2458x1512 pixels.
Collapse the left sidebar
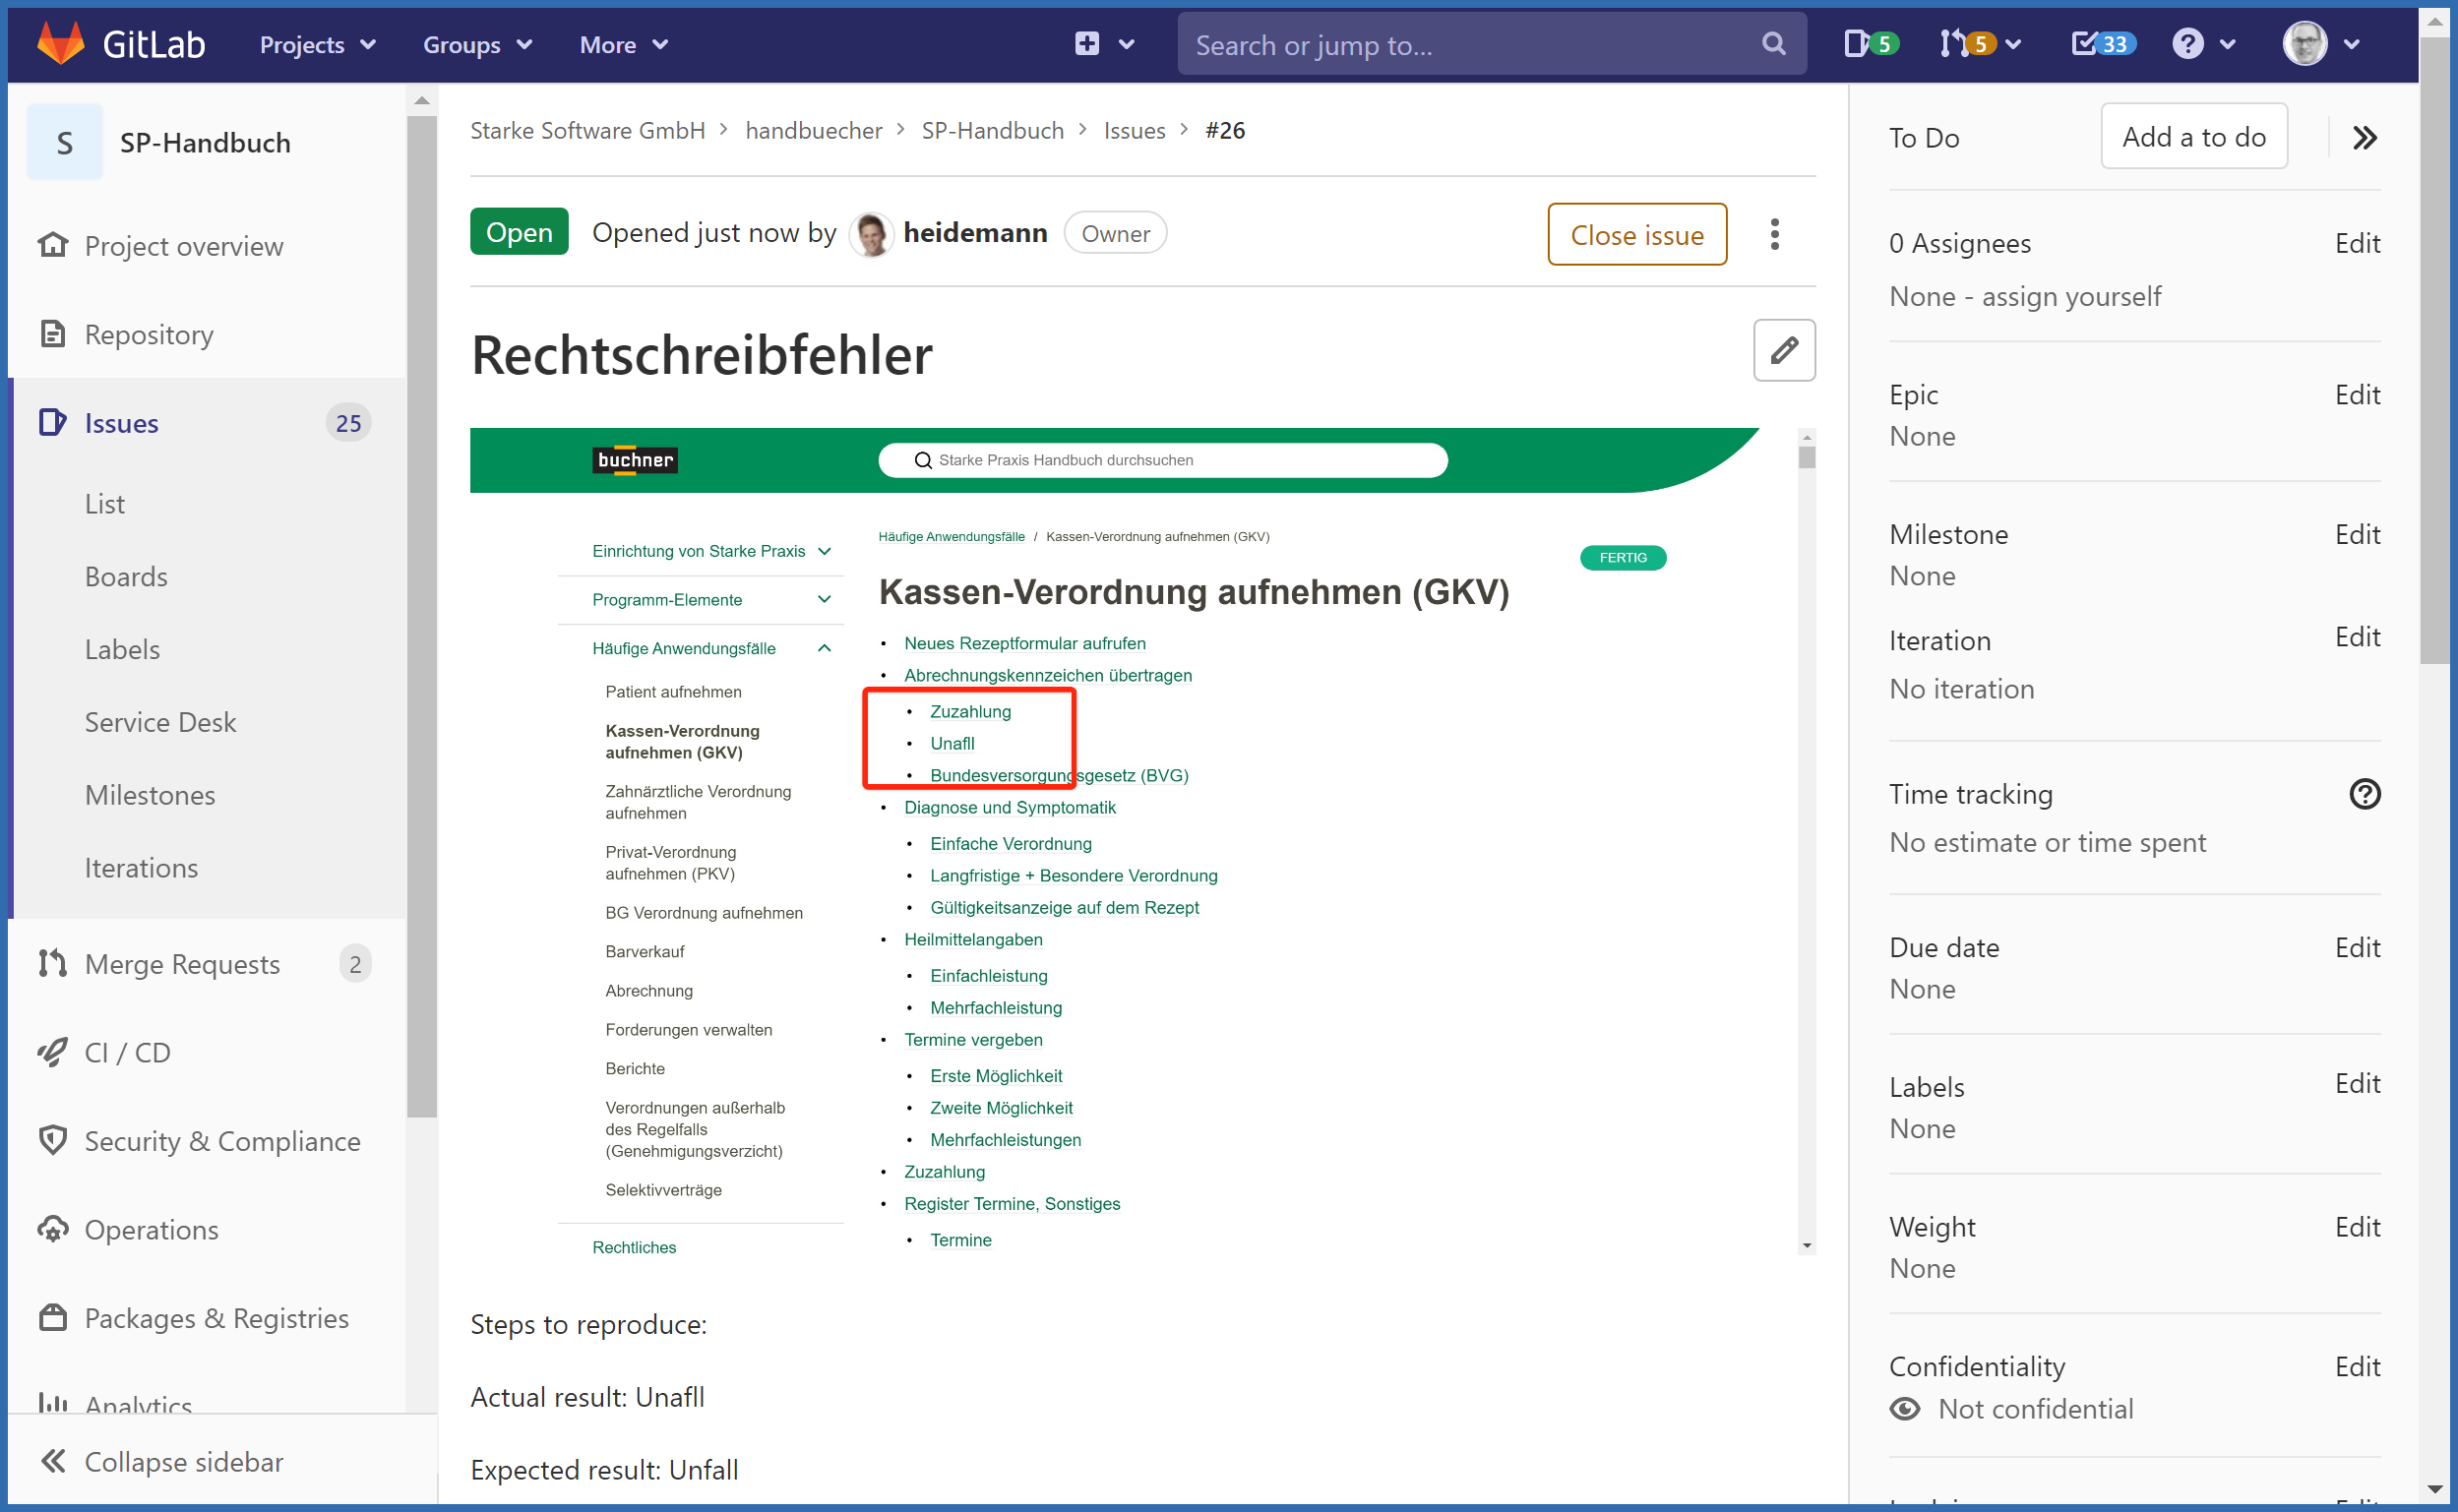click(x=162, y=1461)
